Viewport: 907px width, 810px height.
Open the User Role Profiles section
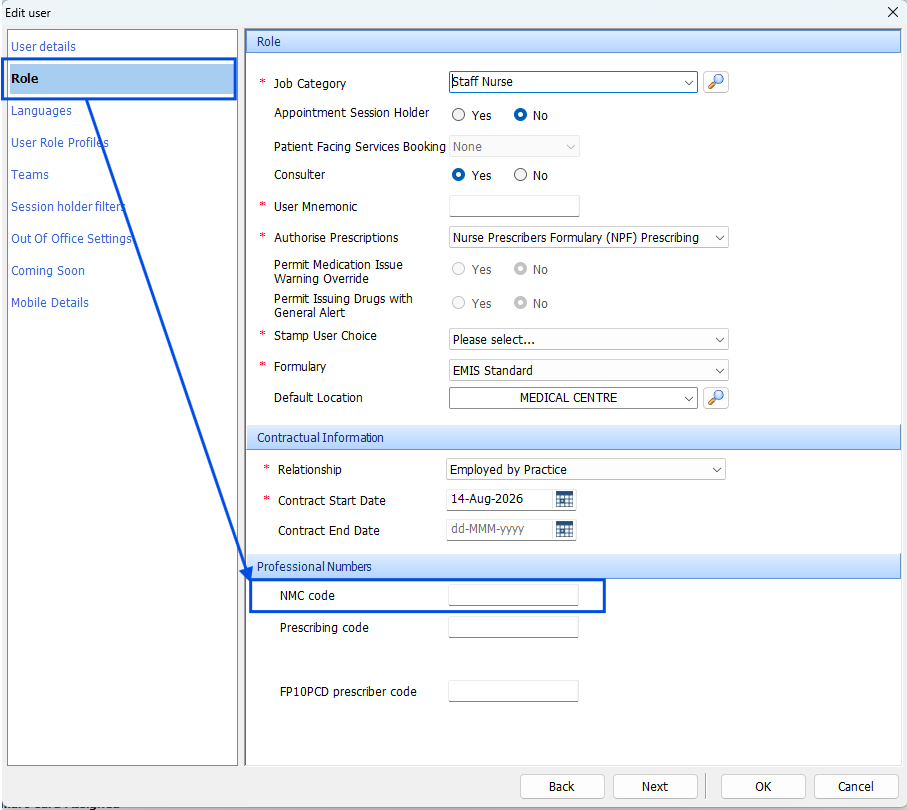[60, 142]
